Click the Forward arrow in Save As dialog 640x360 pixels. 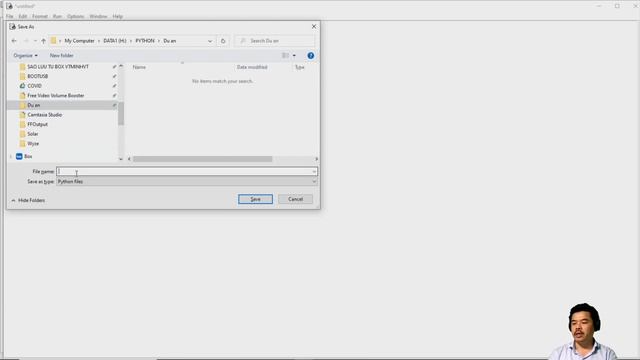click(x=26, y=41)
